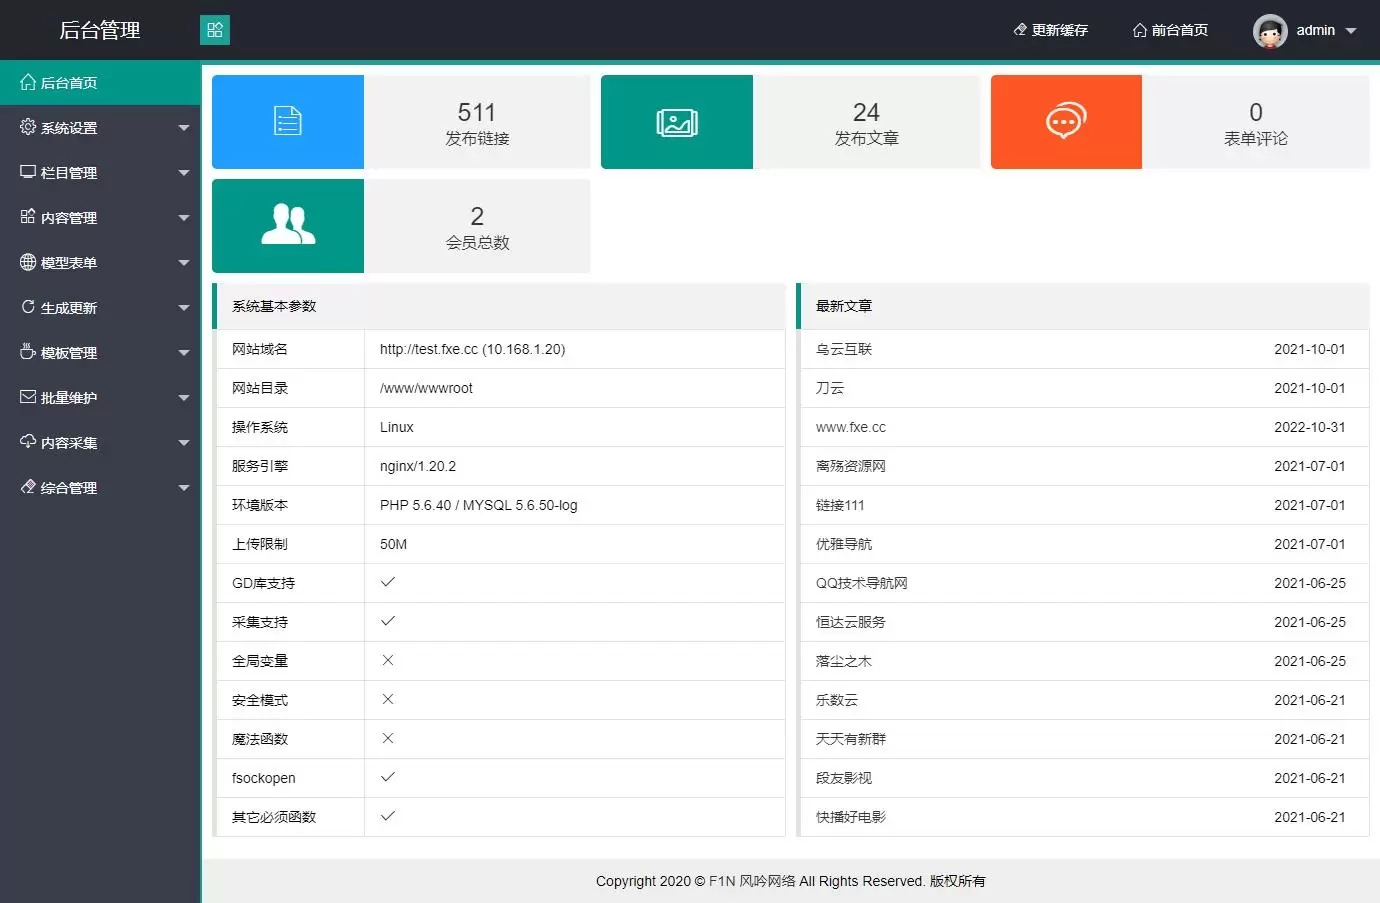Click the grid icon for 内容管理
This screenshot has width=1380, height=903.
tap(28, 217)
